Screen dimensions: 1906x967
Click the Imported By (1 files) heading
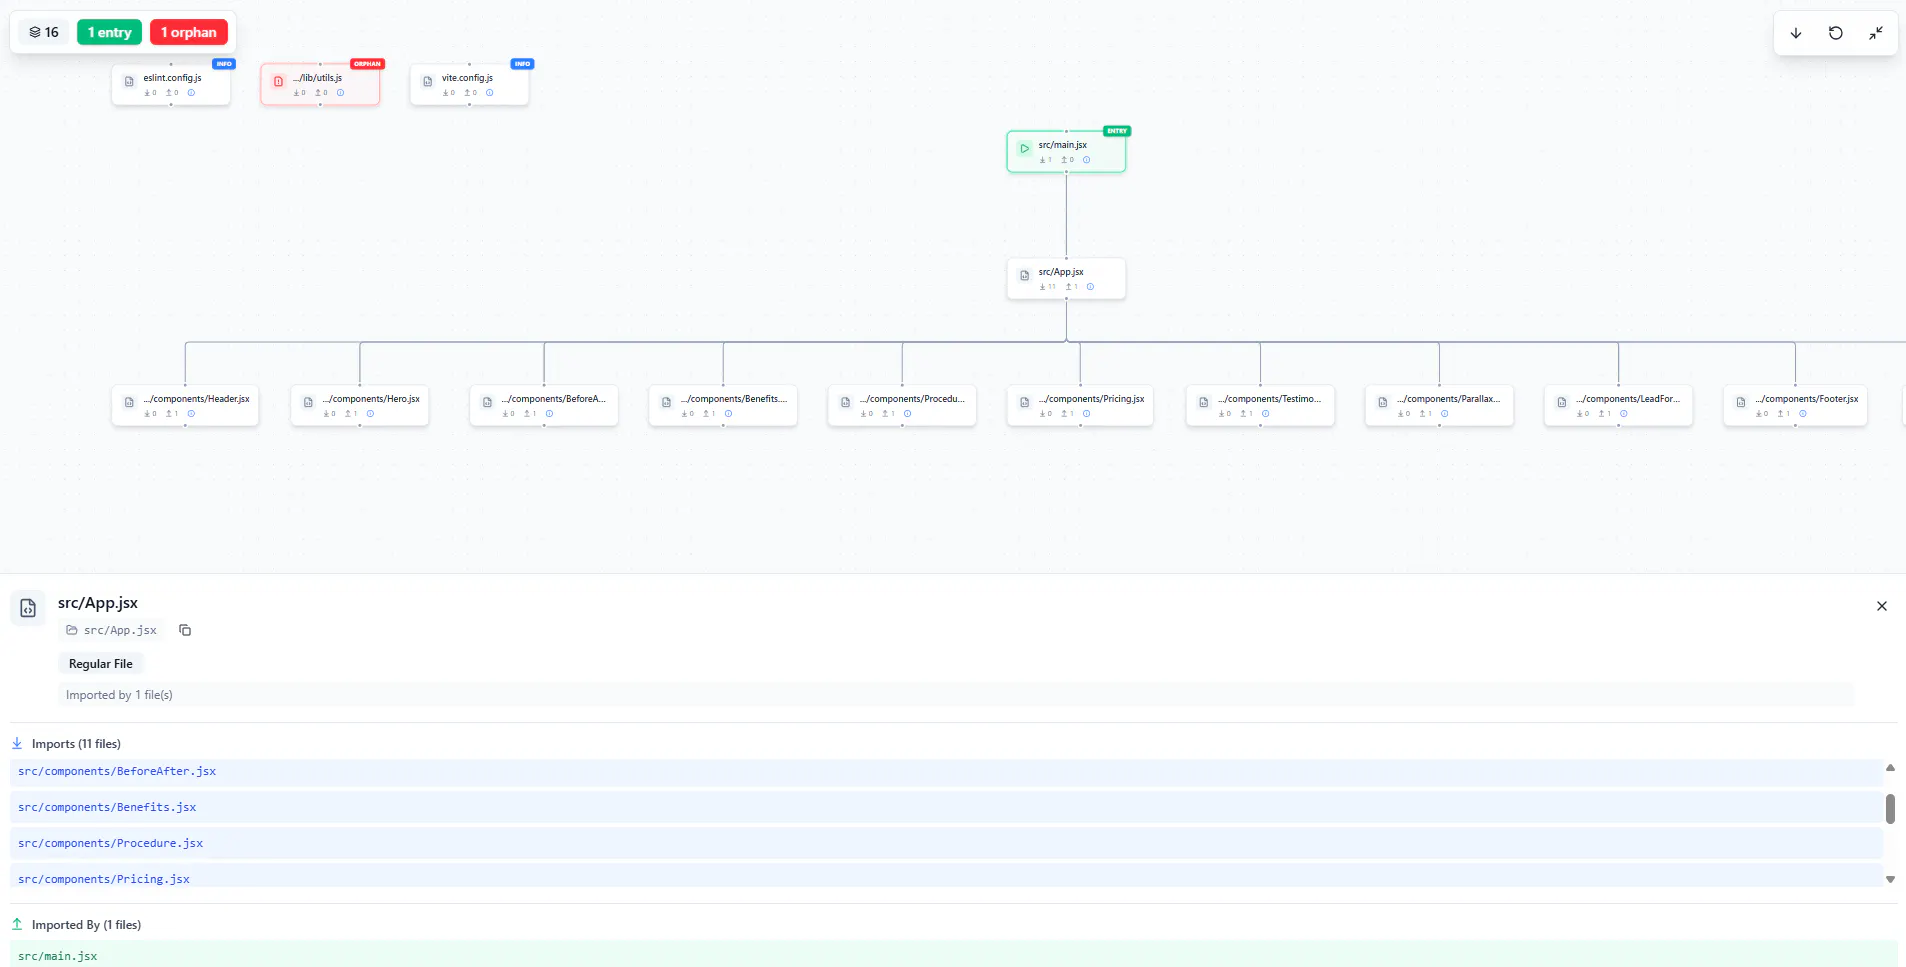click(x=86, y=925)
